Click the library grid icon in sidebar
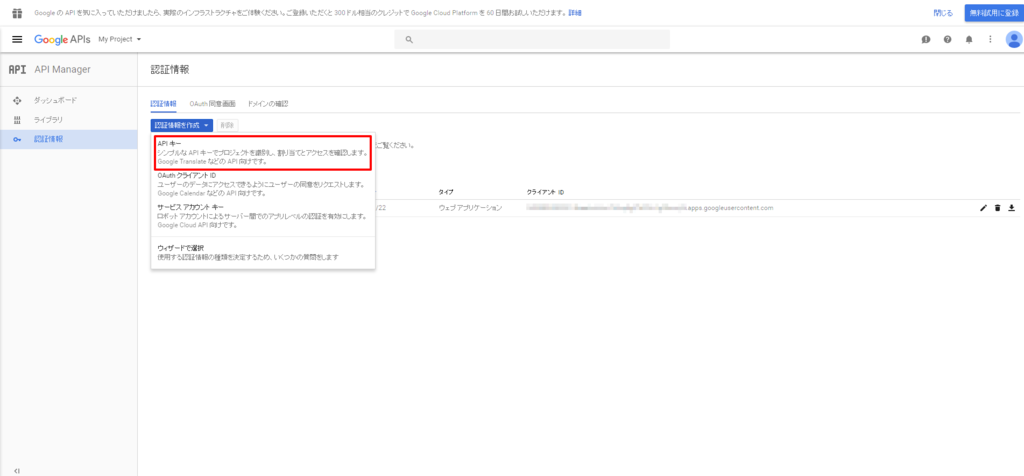Image resolution: width=1024 pixels, height=476 pixels. 18,119
